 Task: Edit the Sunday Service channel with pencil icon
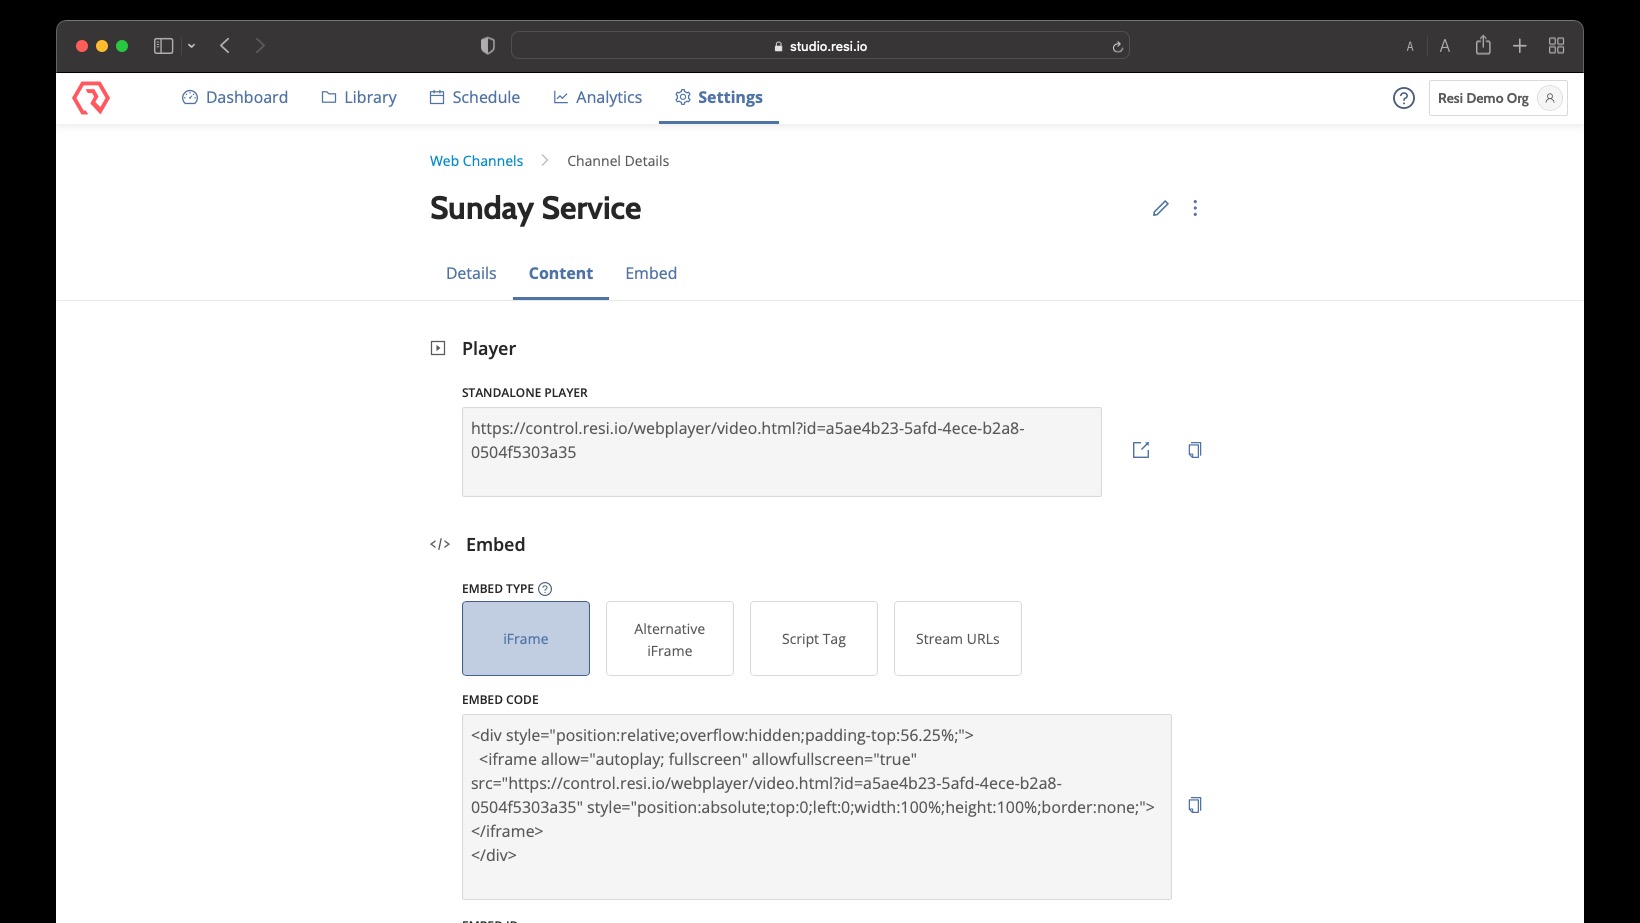click(x=1160, y=208)
